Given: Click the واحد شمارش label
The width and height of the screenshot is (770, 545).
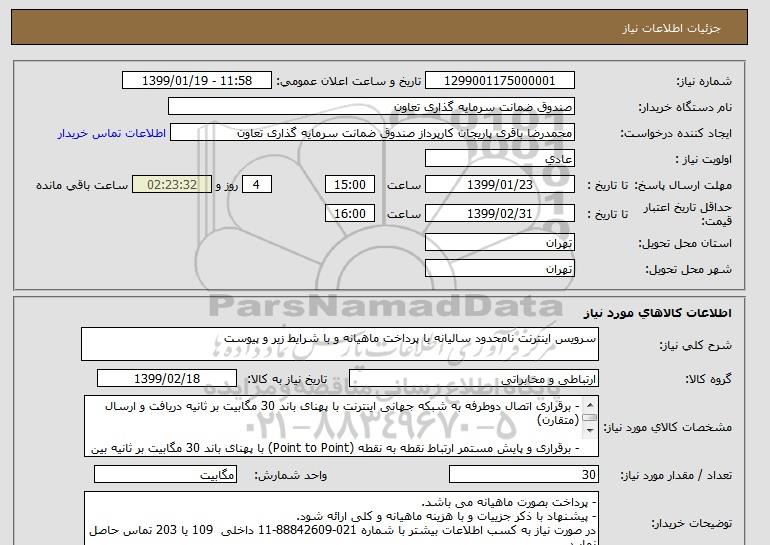Looking at the screenshot, I should tap(290, 475).
